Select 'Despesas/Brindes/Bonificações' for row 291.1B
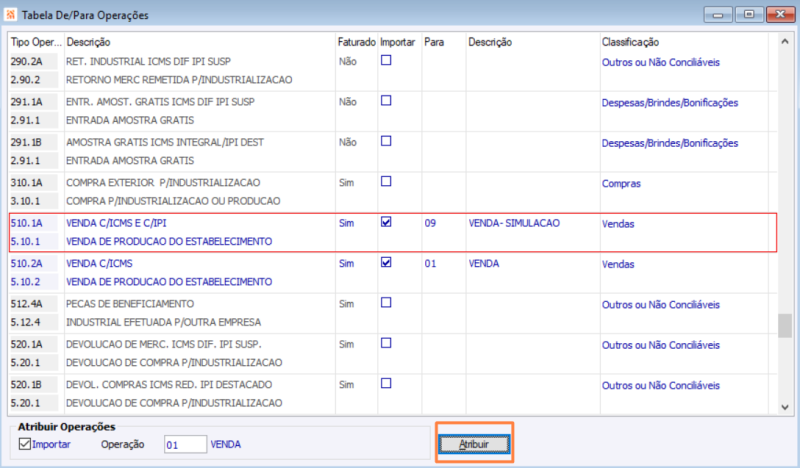 pyautogui.click(x=670, y=143)
